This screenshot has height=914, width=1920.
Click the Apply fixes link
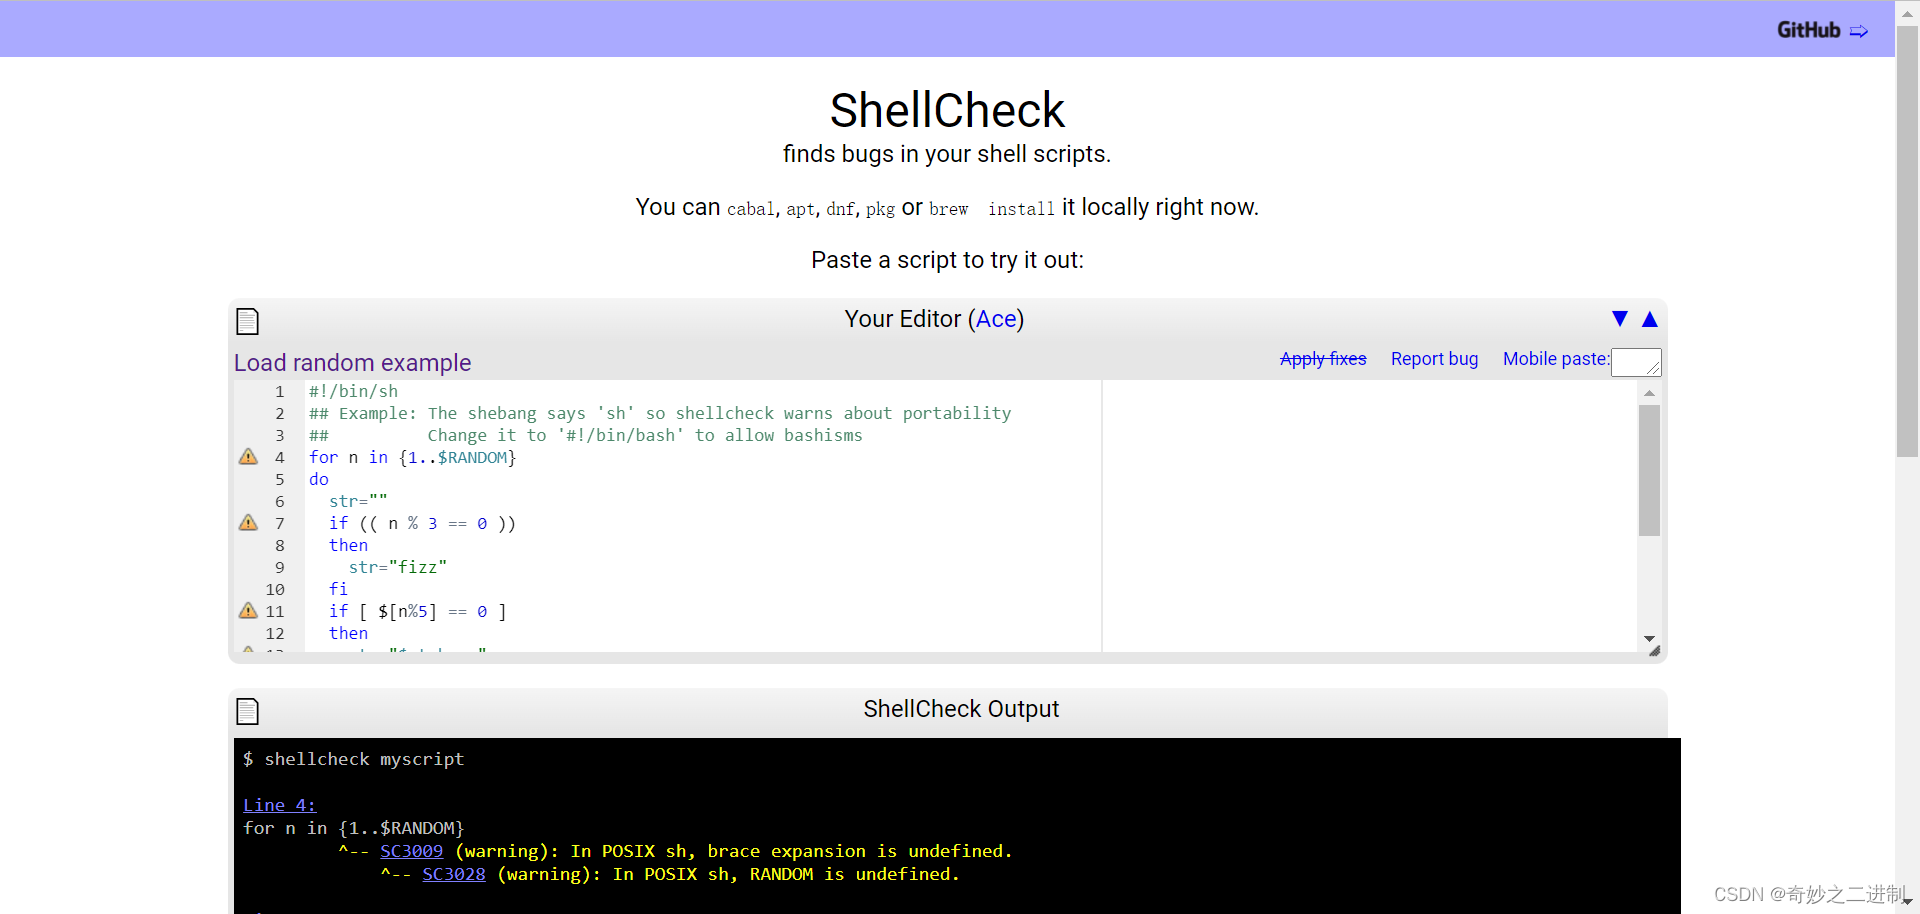[1323, 359]
